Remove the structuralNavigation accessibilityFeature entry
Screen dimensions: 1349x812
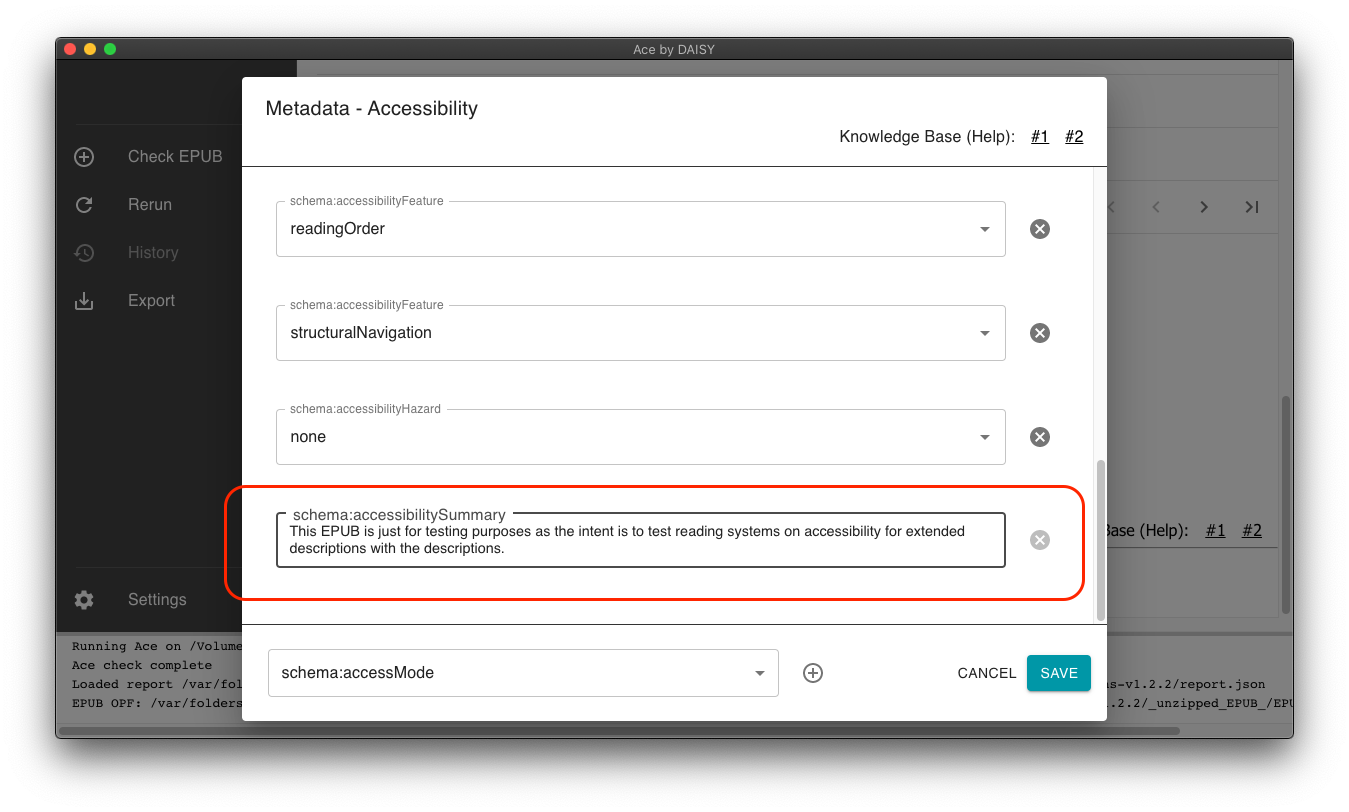(x=1040, y=333)
